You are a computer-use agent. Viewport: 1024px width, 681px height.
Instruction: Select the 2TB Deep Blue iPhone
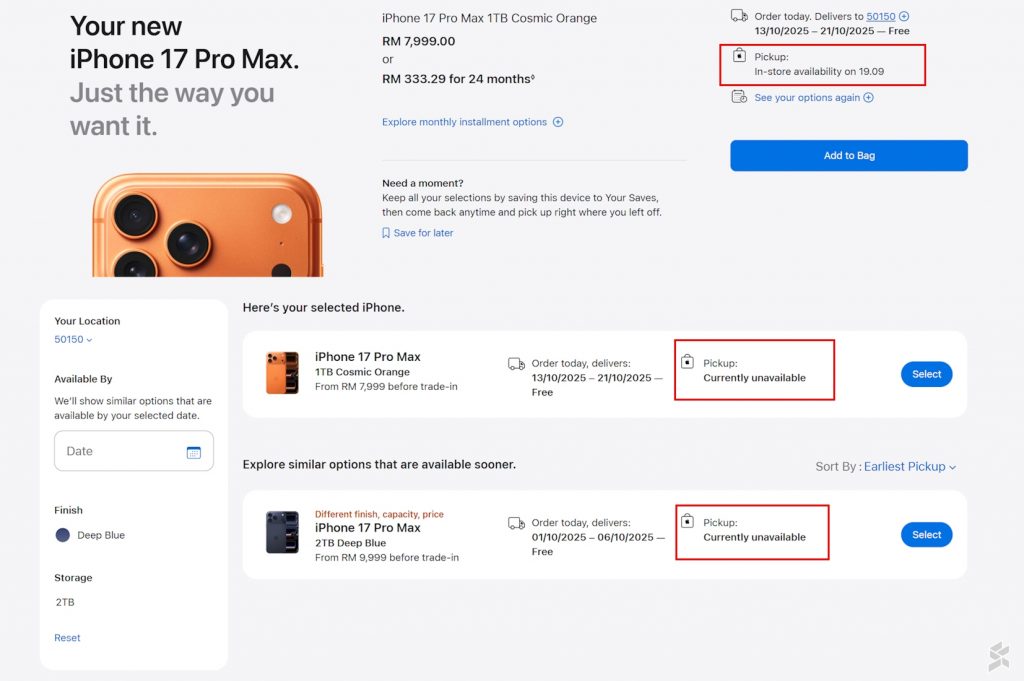(926, 535)
